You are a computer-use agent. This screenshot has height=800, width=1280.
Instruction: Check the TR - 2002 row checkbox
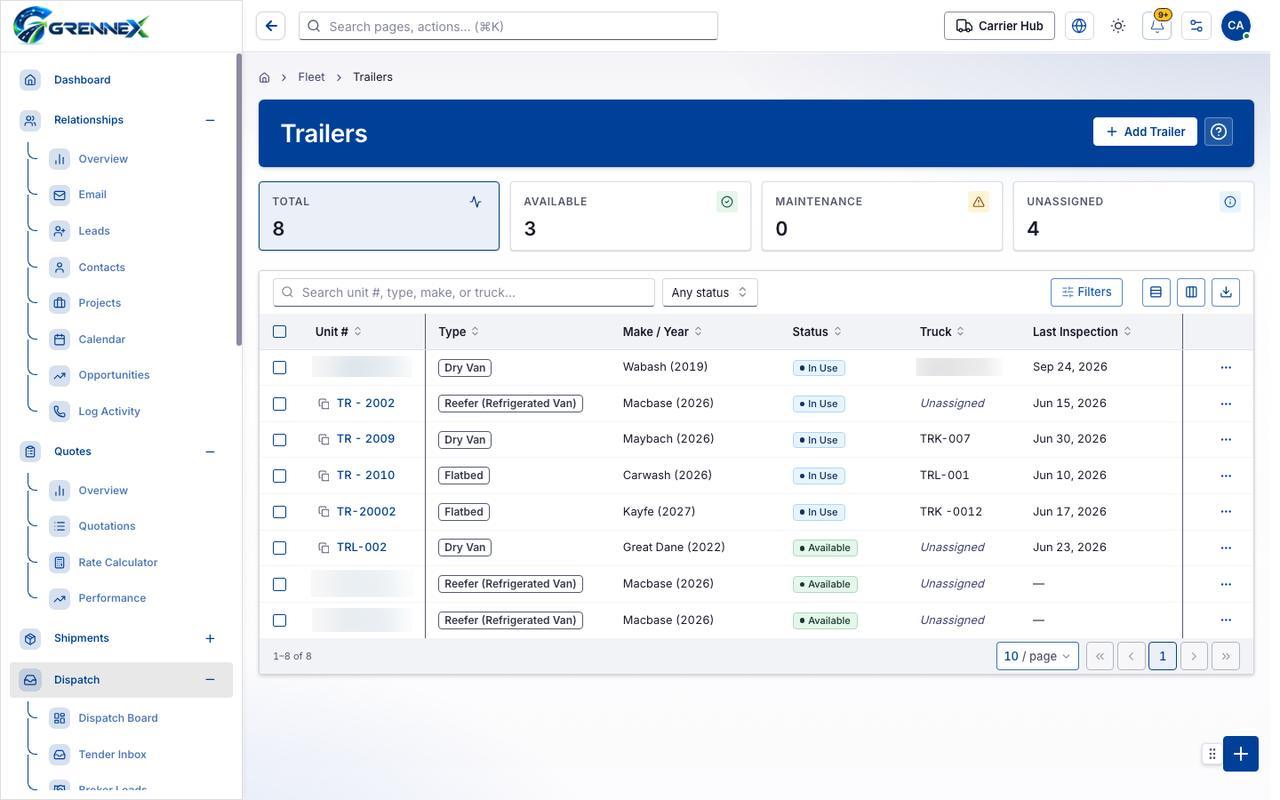click(x=280, y=404)
